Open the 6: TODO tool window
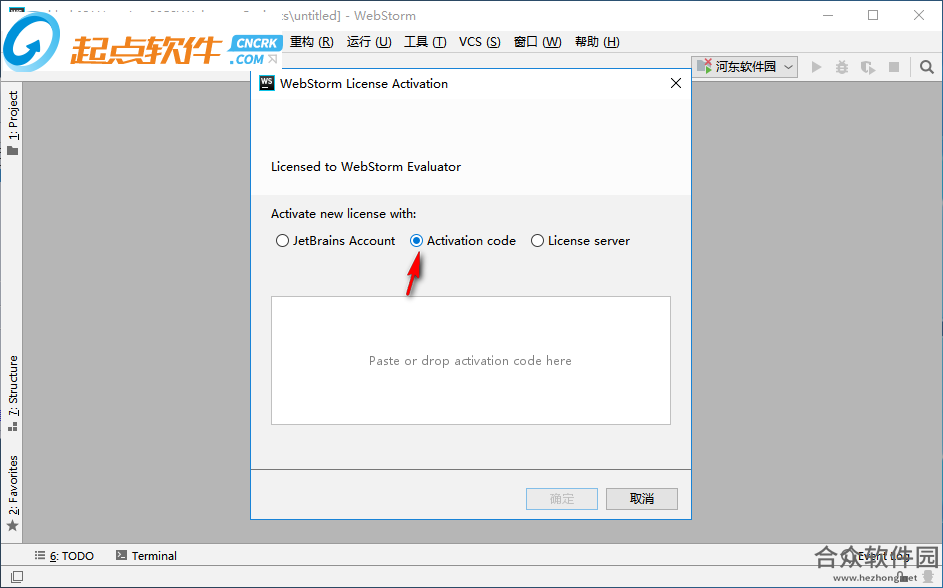The height and width of the screenshot is (588, 943). (x=64, y=556)
